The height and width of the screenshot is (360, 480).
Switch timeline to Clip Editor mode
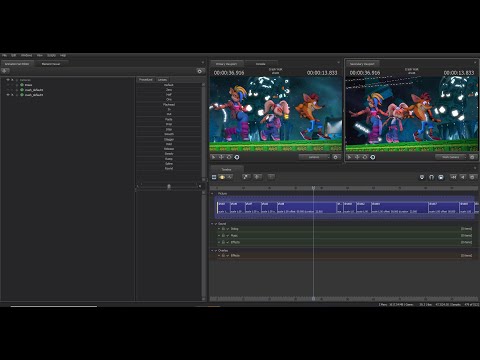pos(214,177)
